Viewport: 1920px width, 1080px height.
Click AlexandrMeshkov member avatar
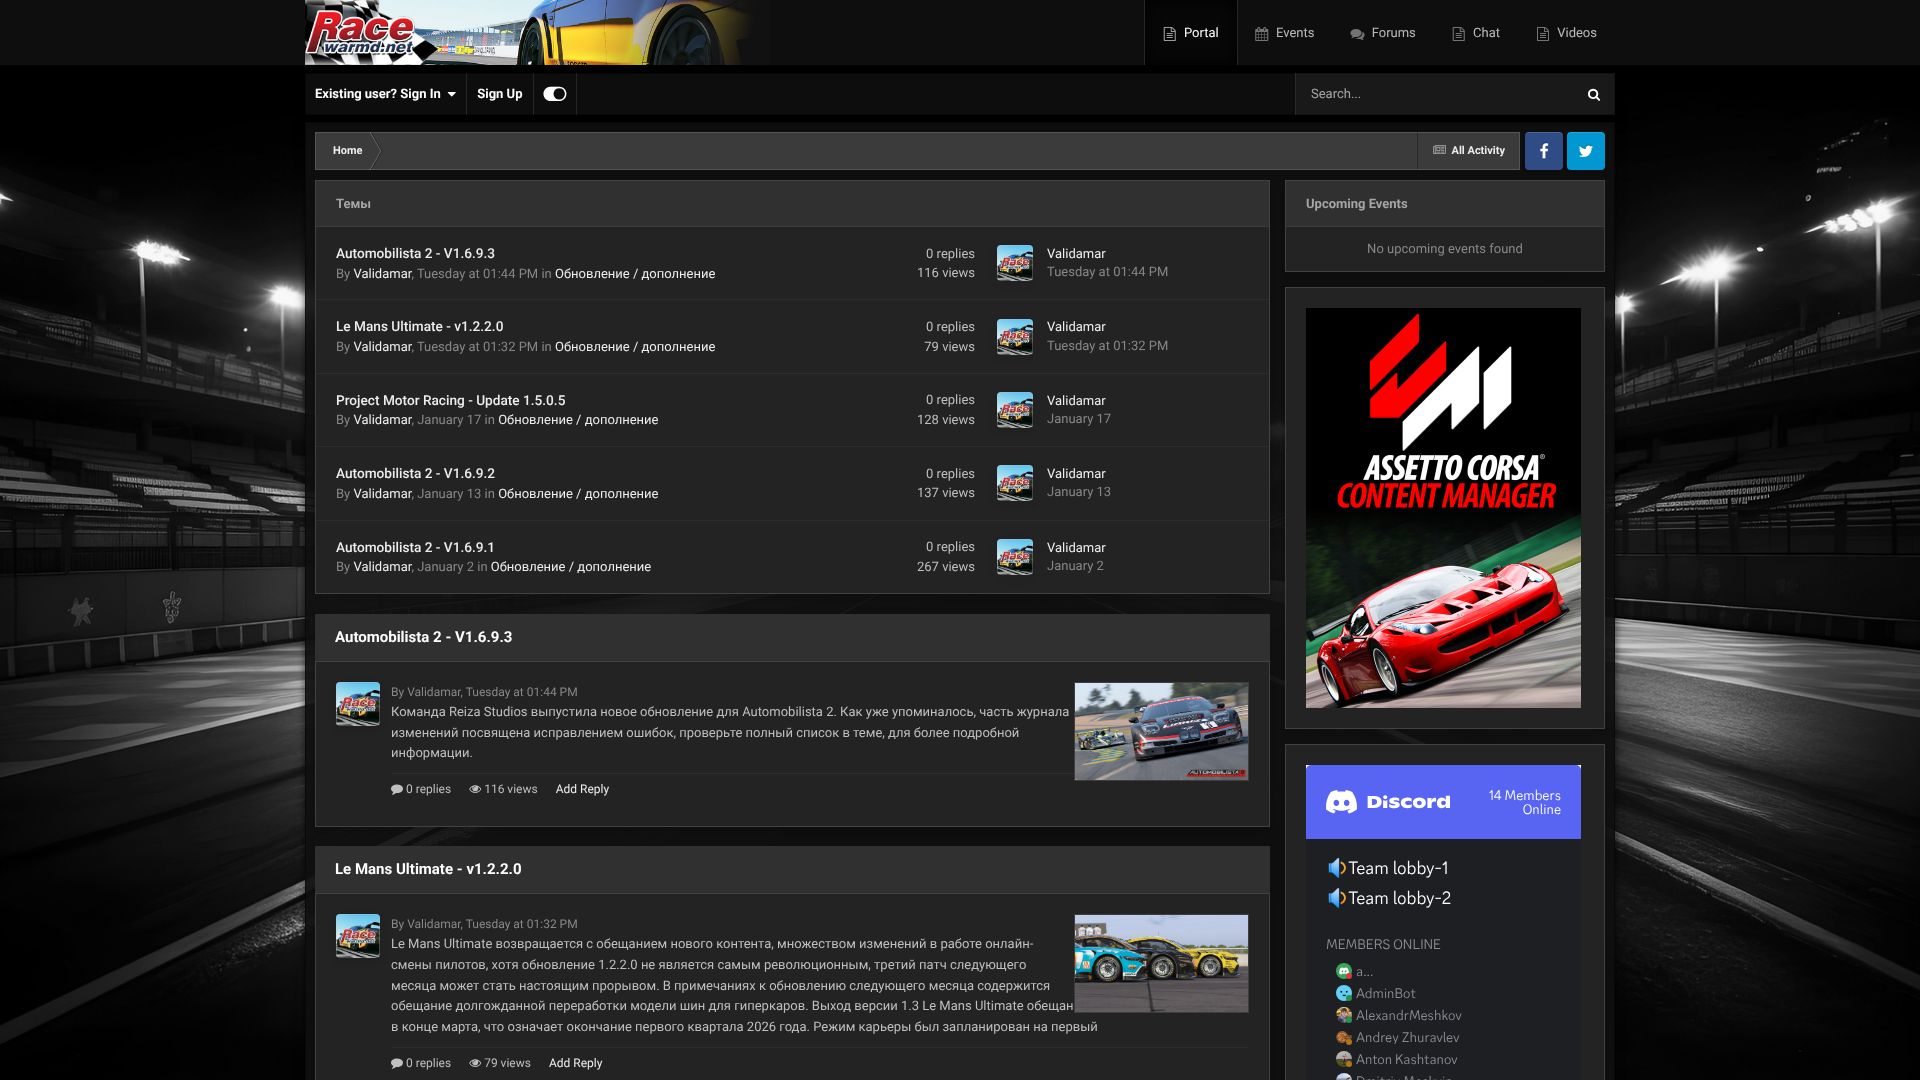pos(1344,1015)
